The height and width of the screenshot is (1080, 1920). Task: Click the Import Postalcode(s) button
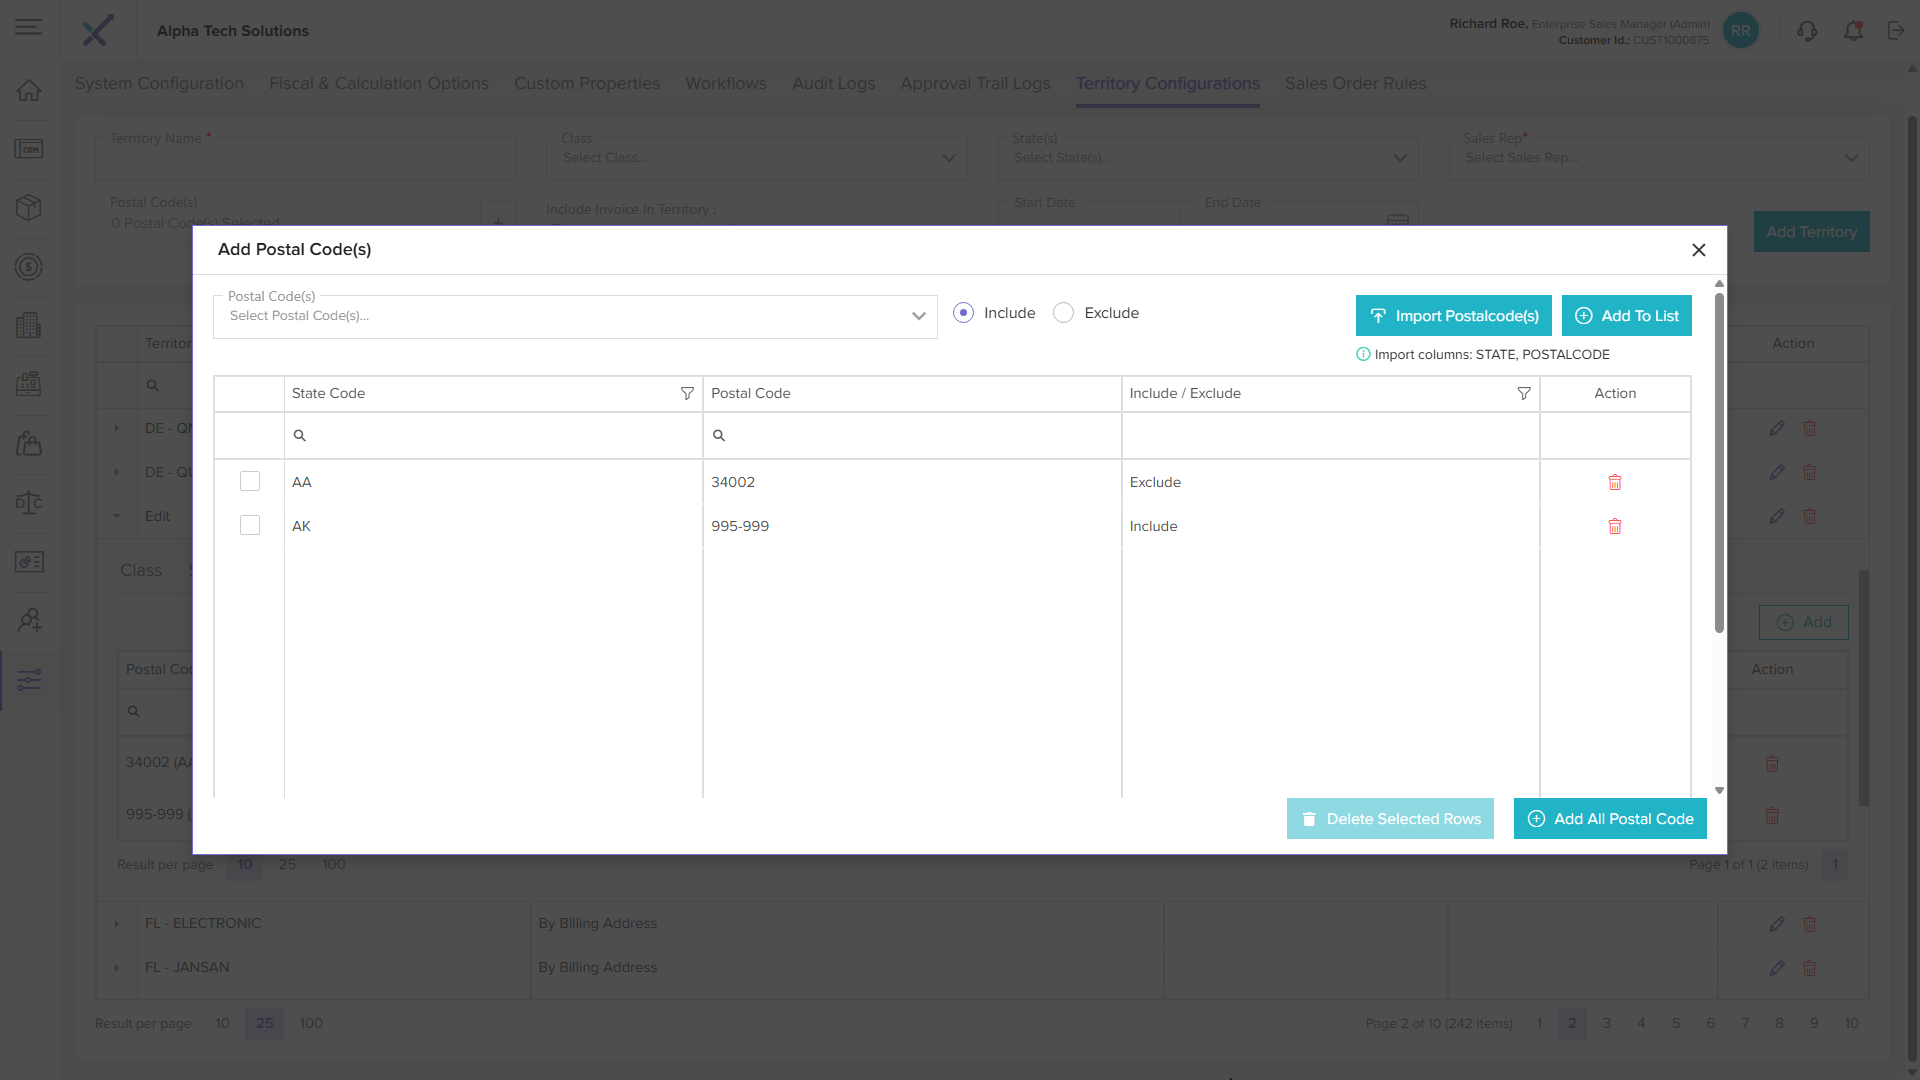click(x=1453, y=316)
